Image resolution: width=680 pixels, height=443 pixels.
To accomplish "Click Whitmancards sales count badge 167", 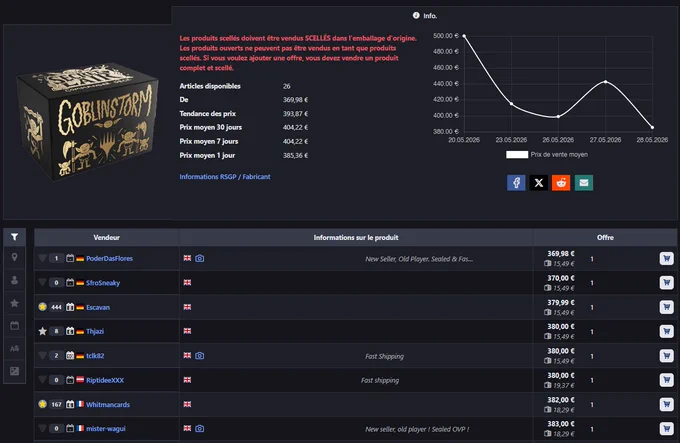I will pyautogui.click(x=56, y=404).
